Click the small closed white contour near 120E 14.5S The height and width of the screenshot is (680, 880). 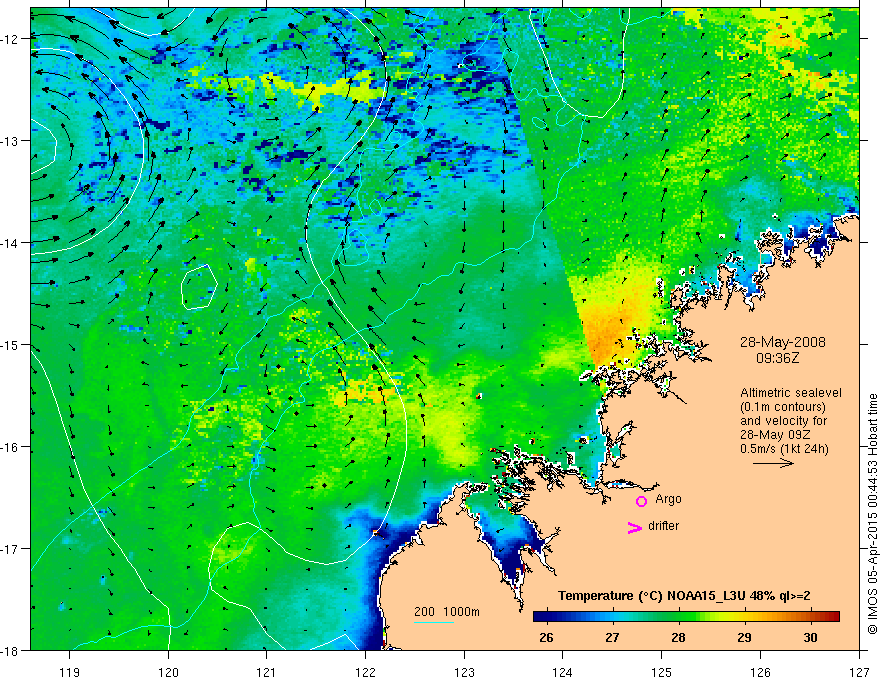pos(199,287)
